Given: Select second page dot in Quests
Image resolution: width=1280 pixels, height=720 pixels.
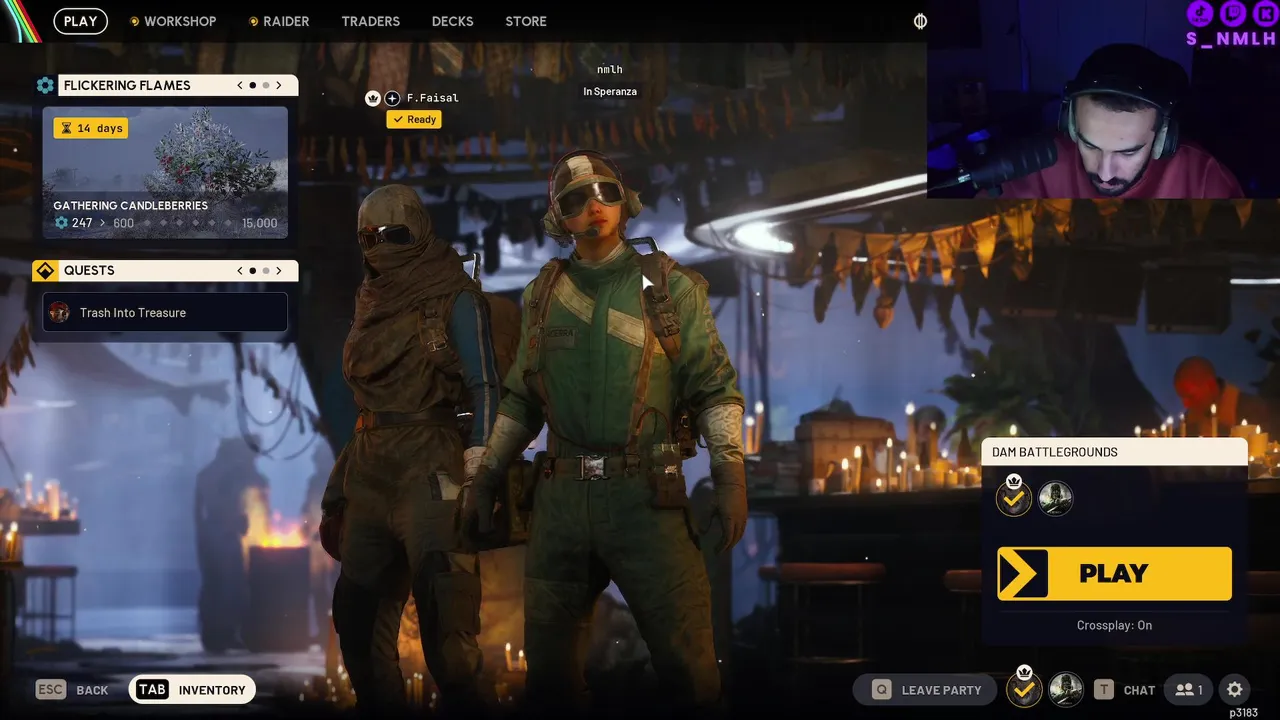Looking at the screenshot, I should click(x=265, y=271).
